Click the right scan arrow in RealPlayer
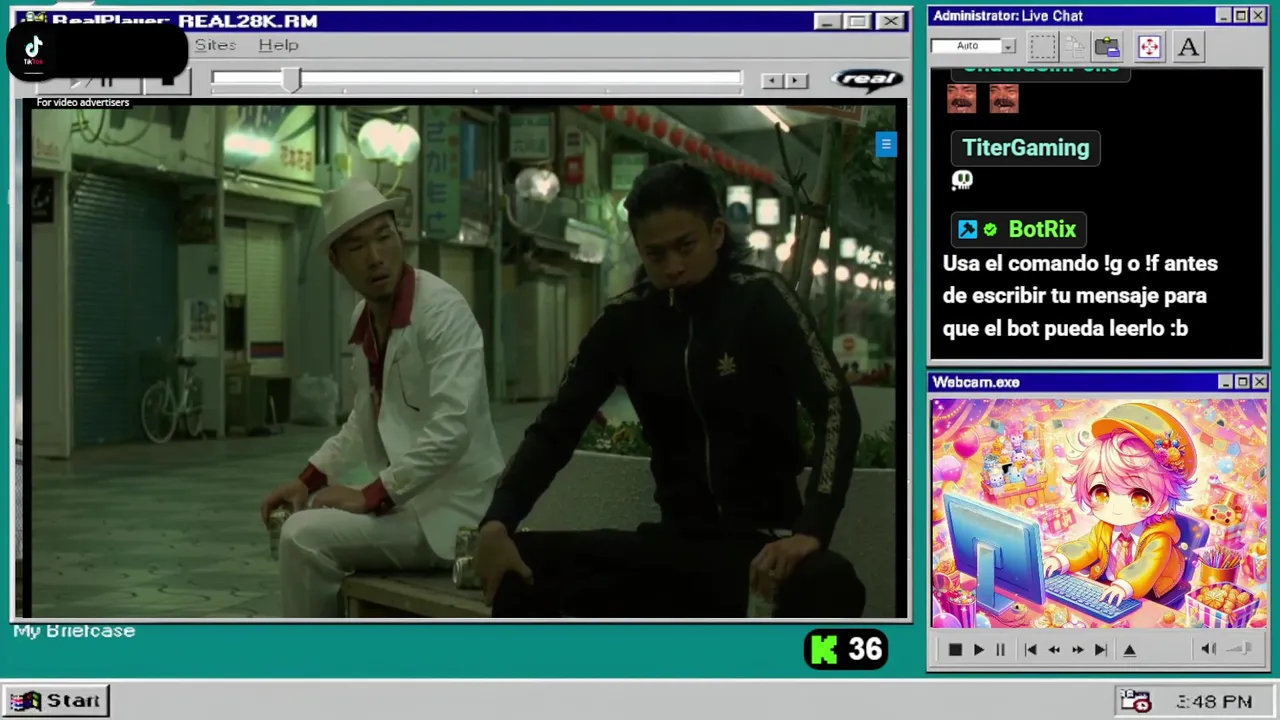The height and width of the screenshot is (720, 1280). (796, 81)
